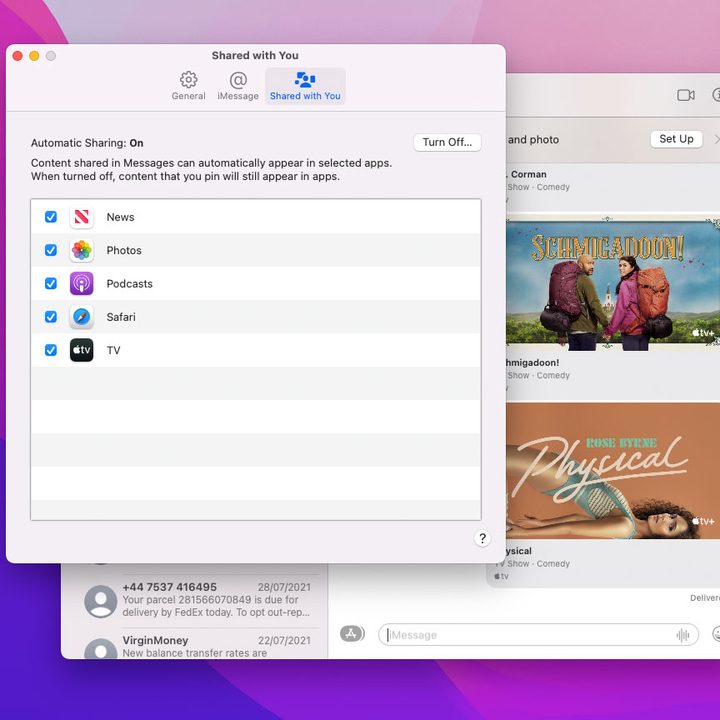This screenshot has height=720, width=720.
Task: Click the Photos app icon
Action: 81,250
